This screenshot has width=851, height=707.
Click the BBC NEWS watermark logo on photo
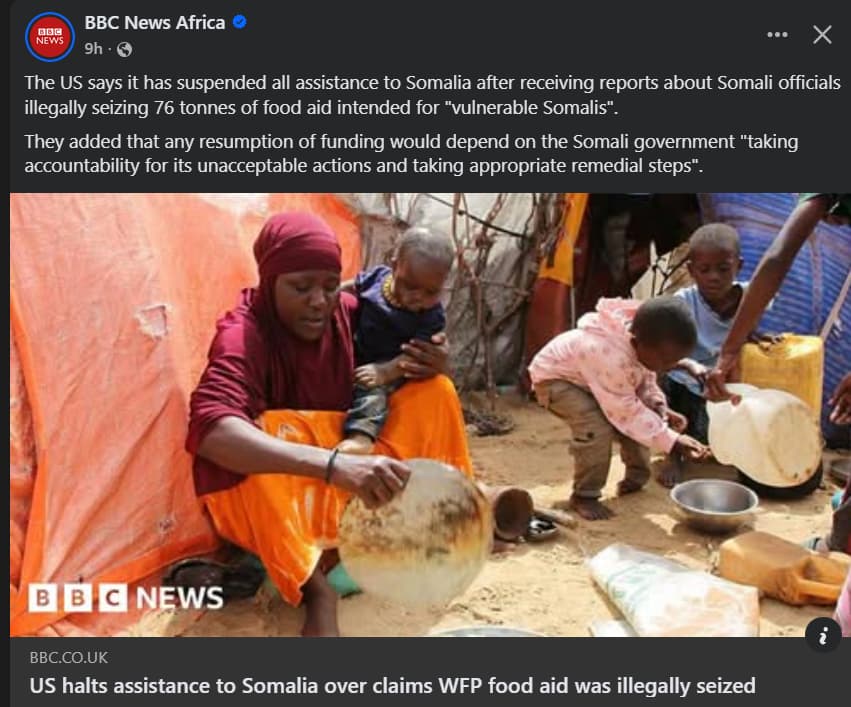[126, 597]
